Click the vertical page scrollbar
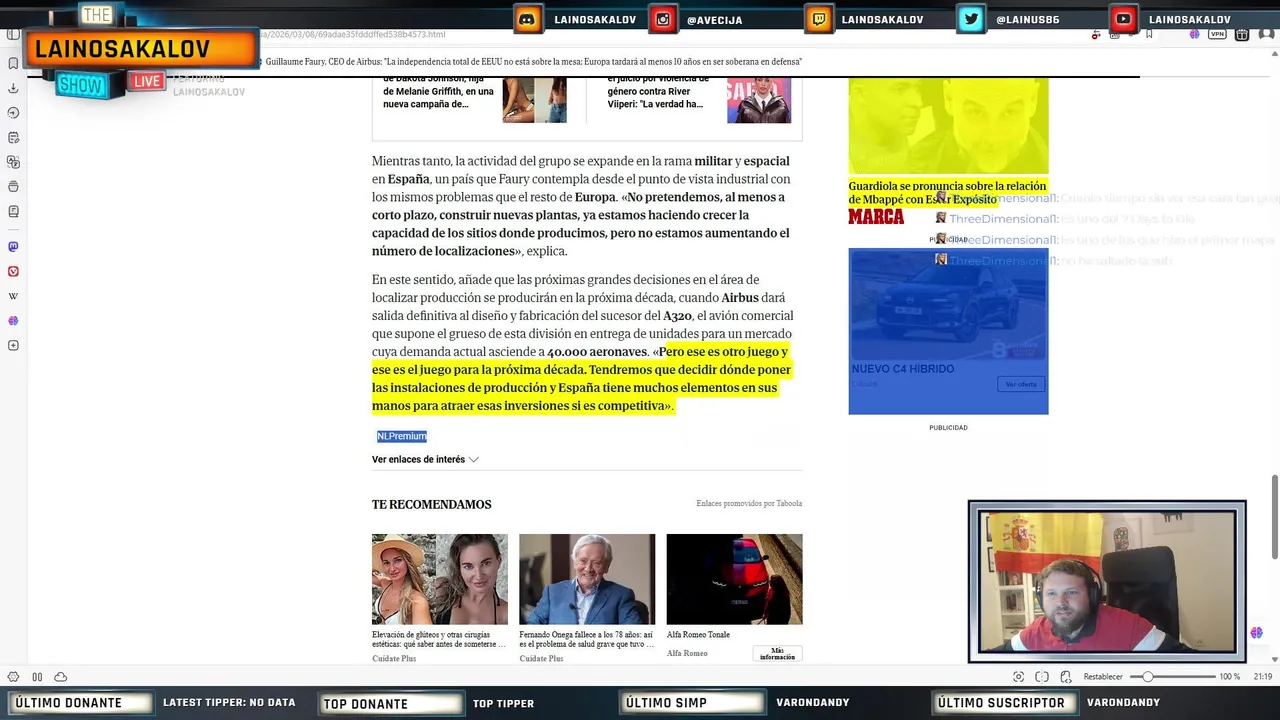Image resolution: width=1280 pixels, height=720 pixels. pos(1274,517)
